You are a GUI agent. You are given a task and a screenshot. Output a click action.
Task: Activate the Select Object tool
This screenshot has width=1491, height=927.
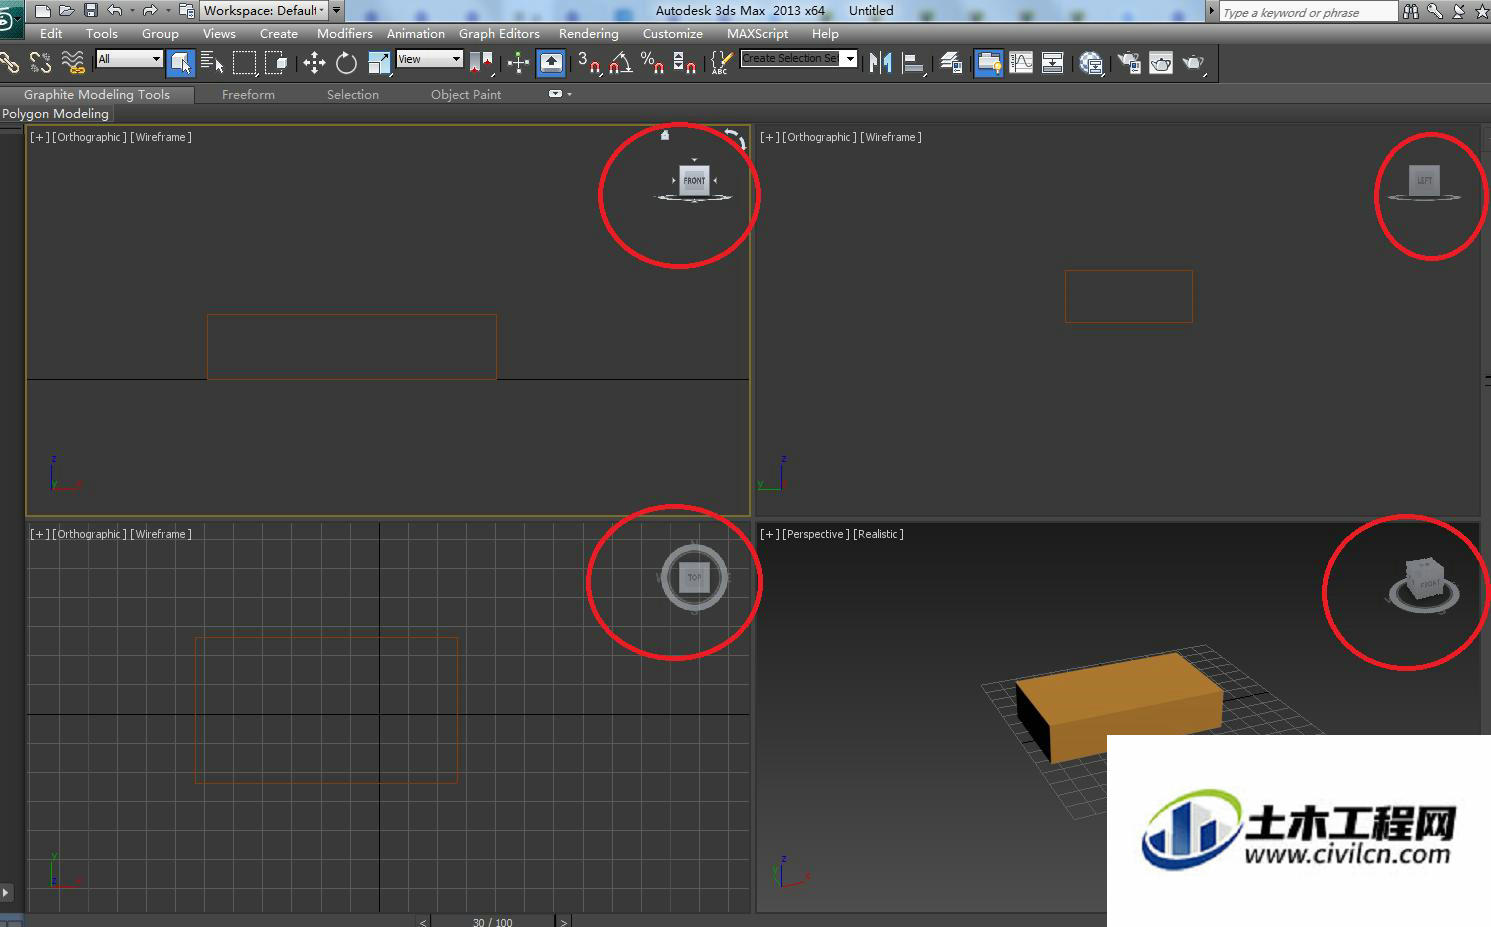coord(181,63)
